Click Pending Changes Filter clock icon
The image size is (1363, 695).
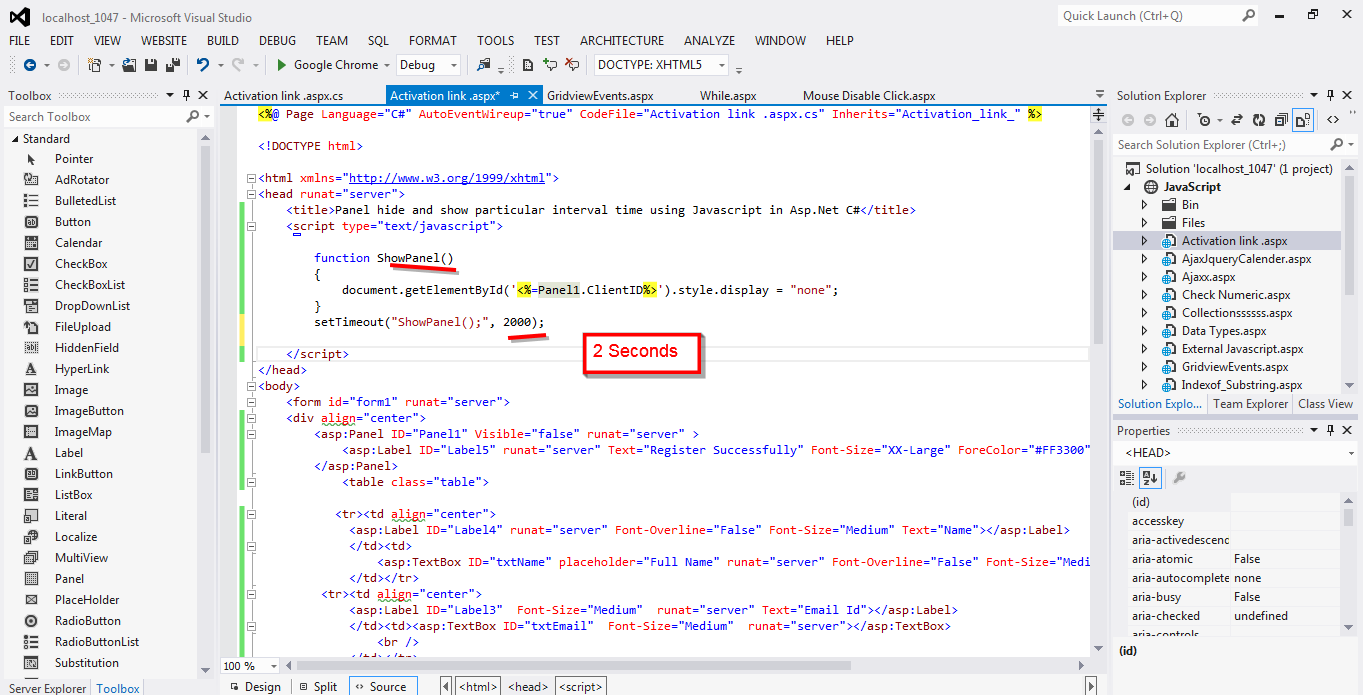[x=1204, y=120]
